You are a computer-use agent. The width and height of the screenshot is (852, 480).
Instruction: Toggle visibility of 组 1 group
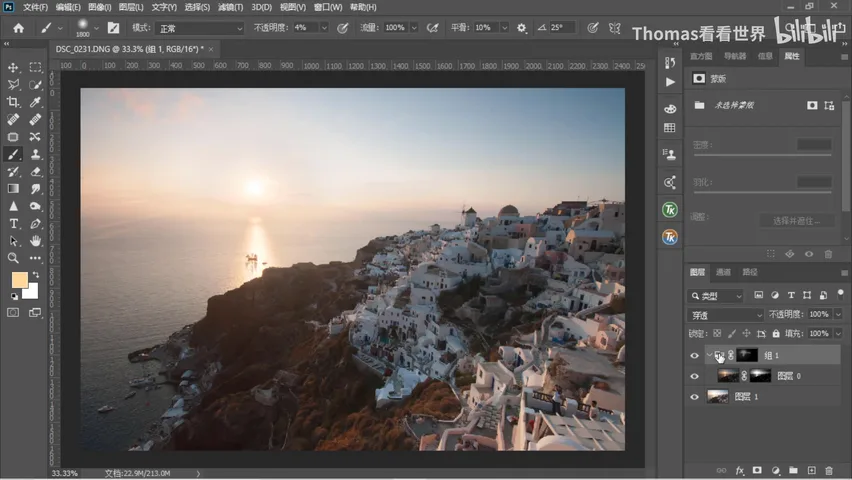point(694,356)
